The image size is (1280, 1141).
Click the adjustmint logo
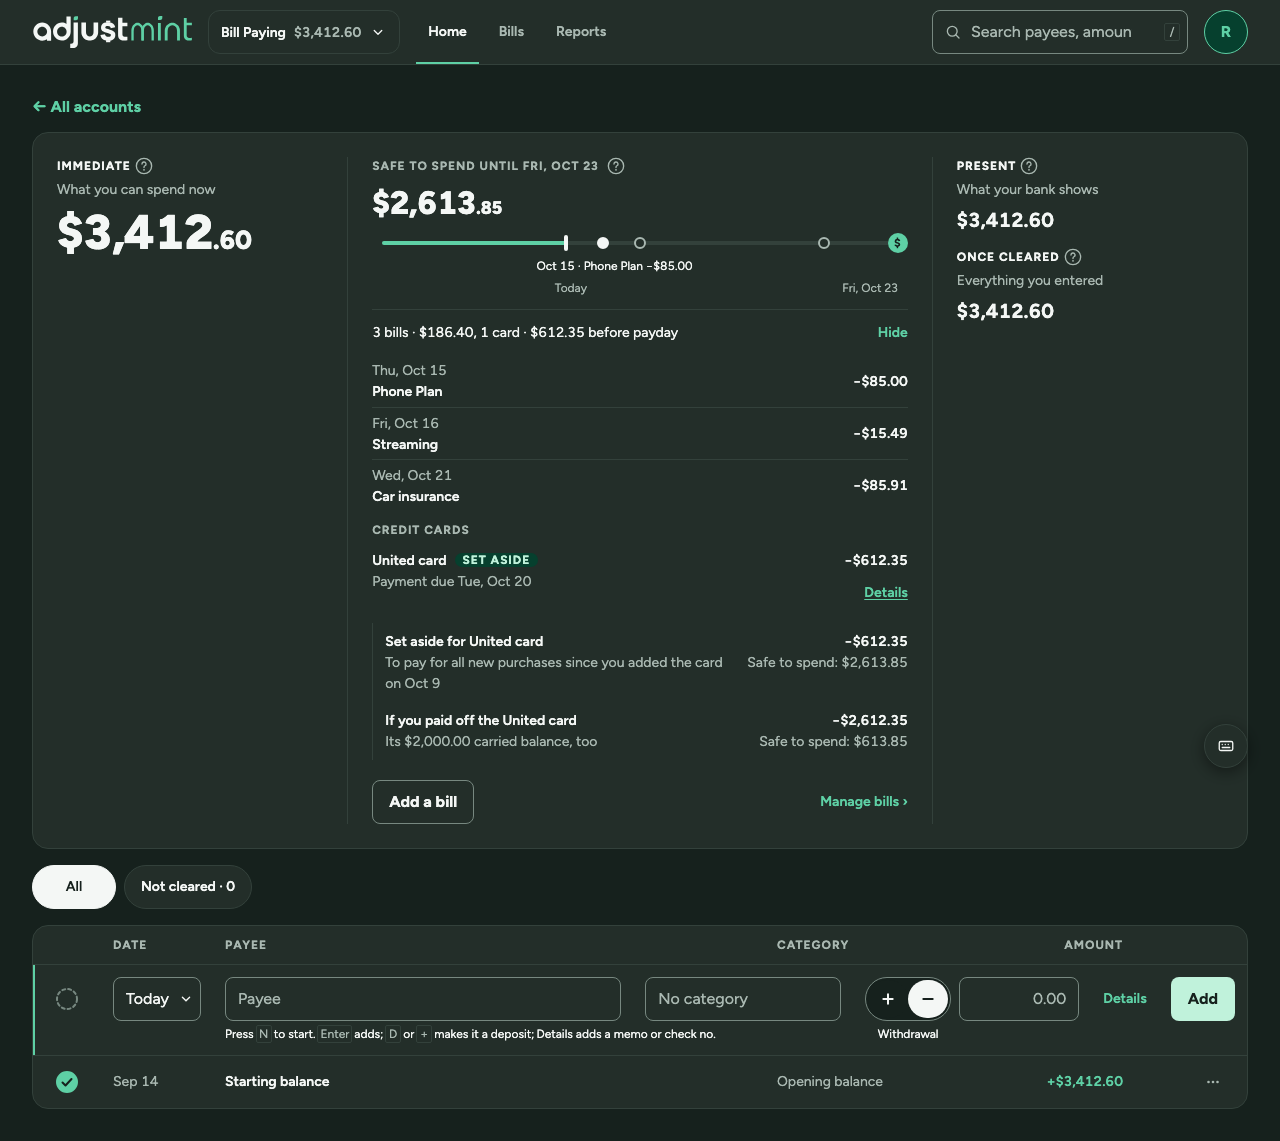click(112, 31)
